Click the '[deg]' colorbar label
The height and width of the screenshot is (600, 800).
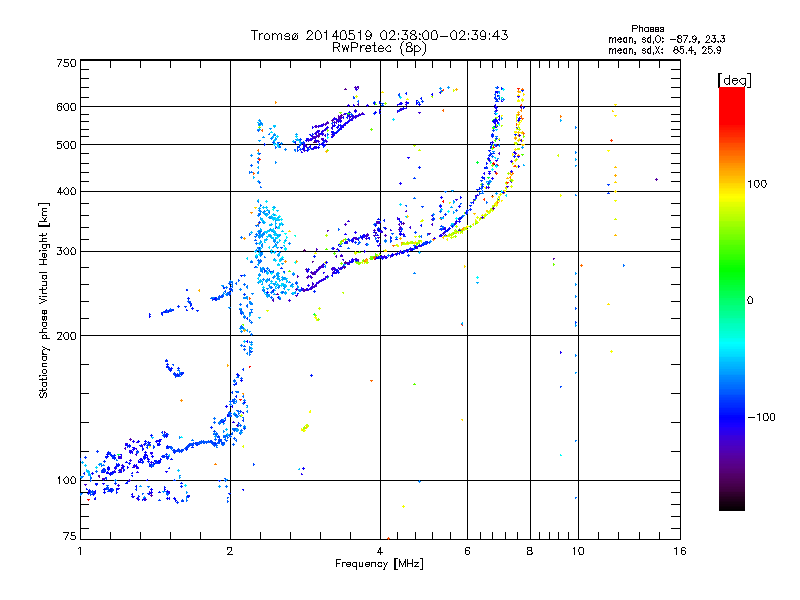click(734, 80)
